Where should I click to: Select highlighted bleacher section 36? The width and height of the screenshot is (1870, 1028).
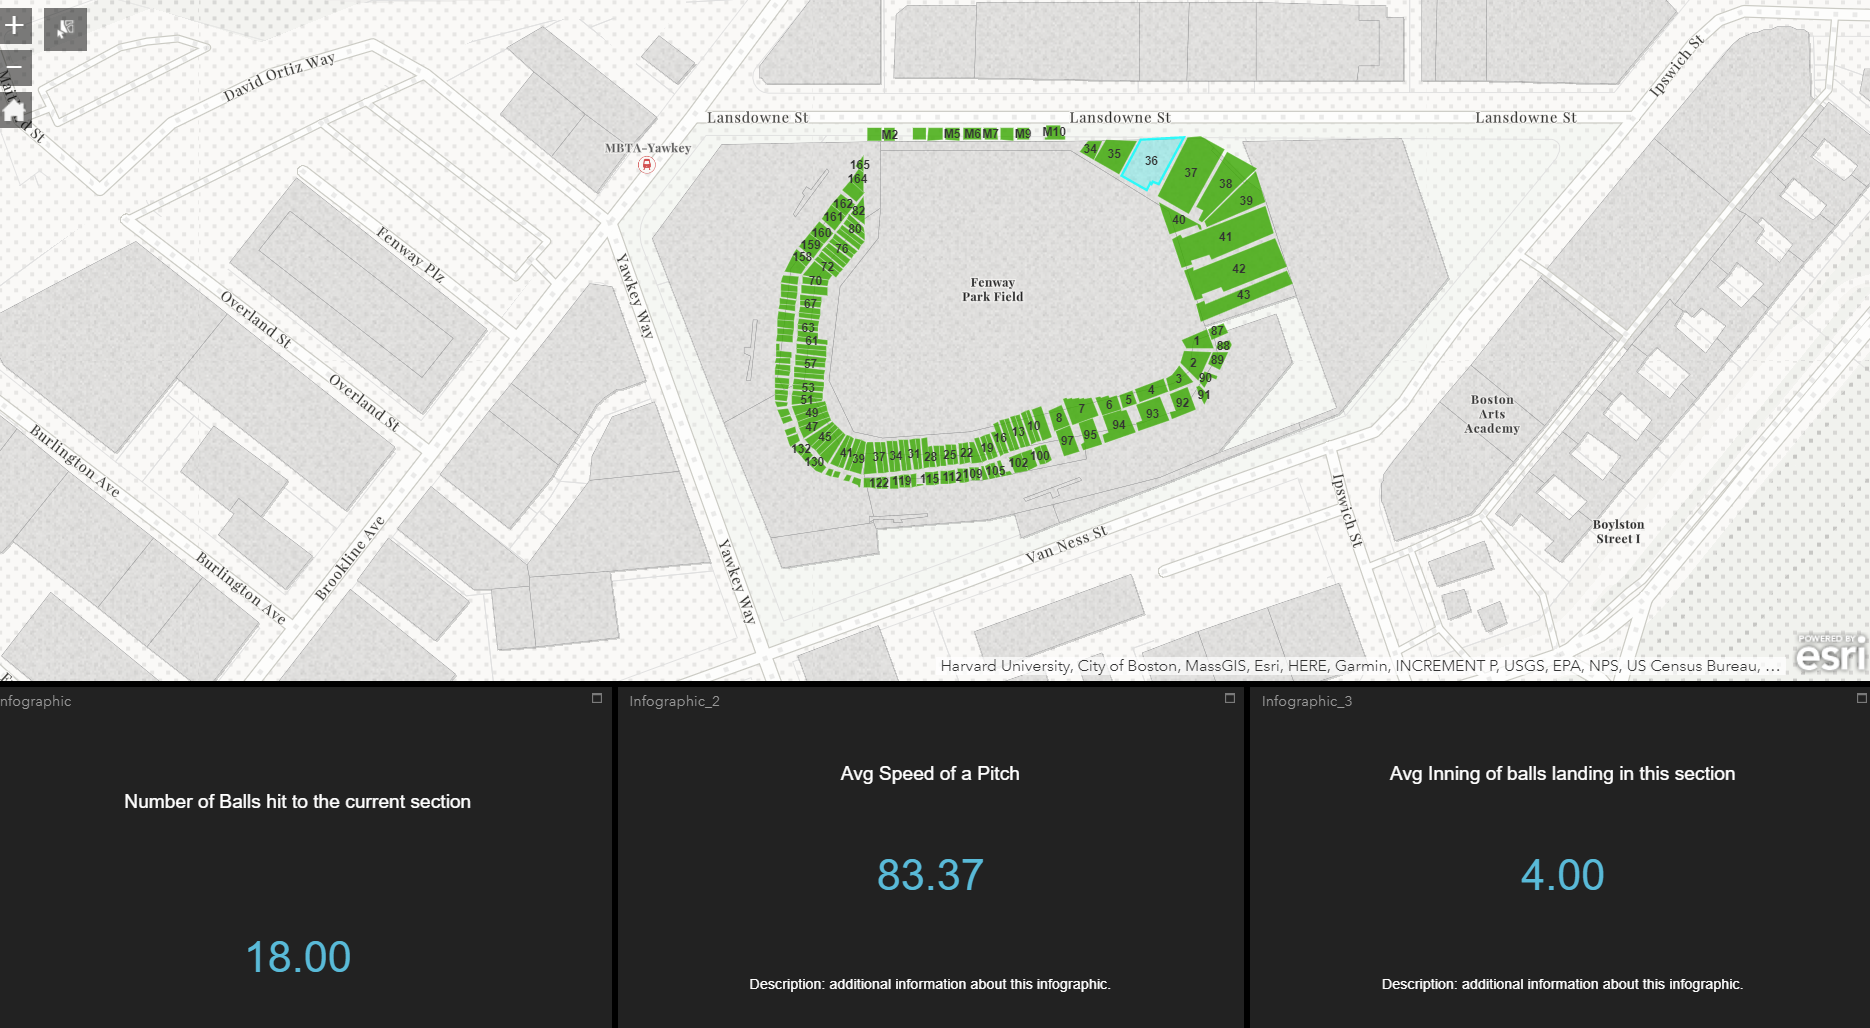click(1152, 162)
